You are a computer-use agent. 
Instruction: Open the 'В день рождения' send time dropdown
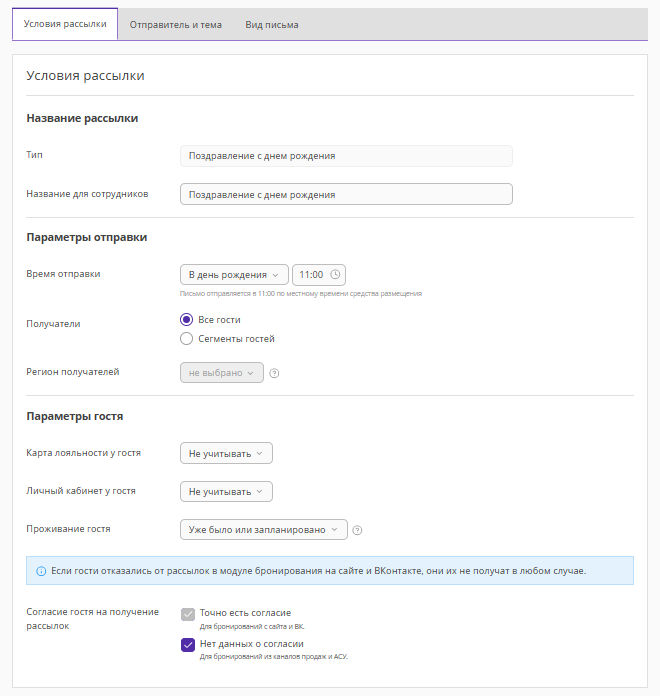click(x=233, y=275)
